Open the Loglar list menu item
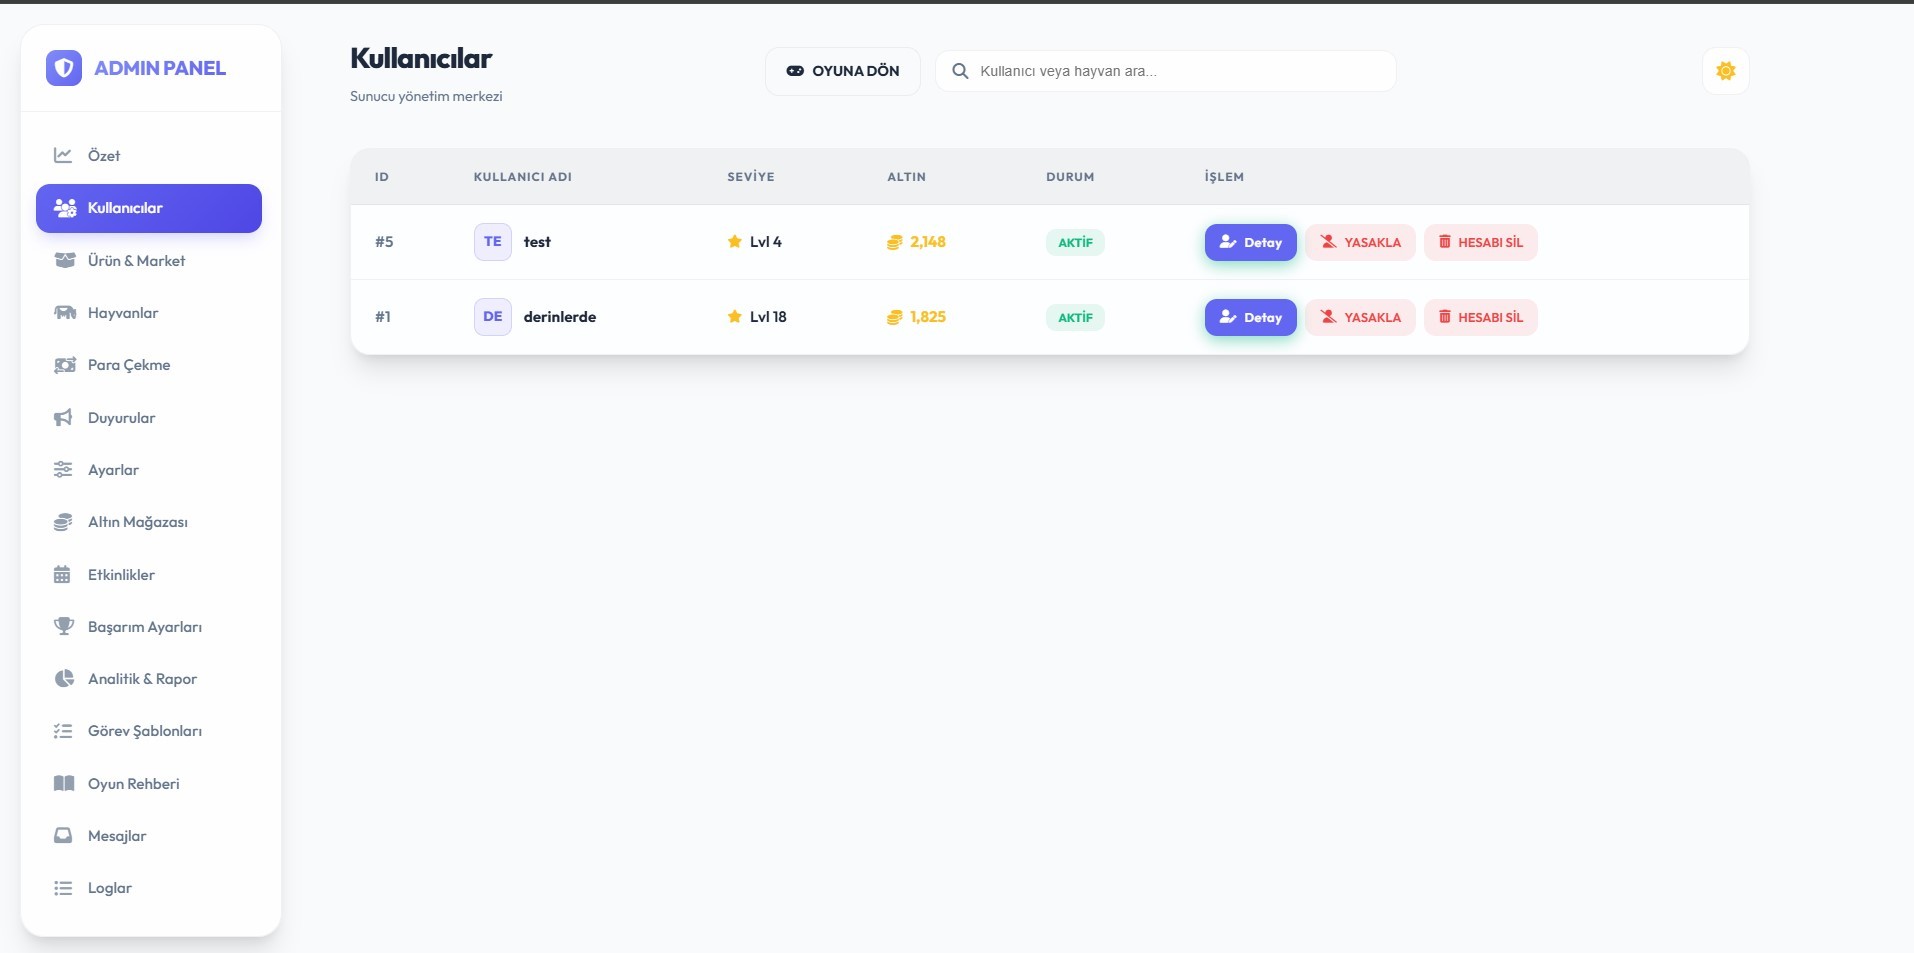 click(109, 888)
